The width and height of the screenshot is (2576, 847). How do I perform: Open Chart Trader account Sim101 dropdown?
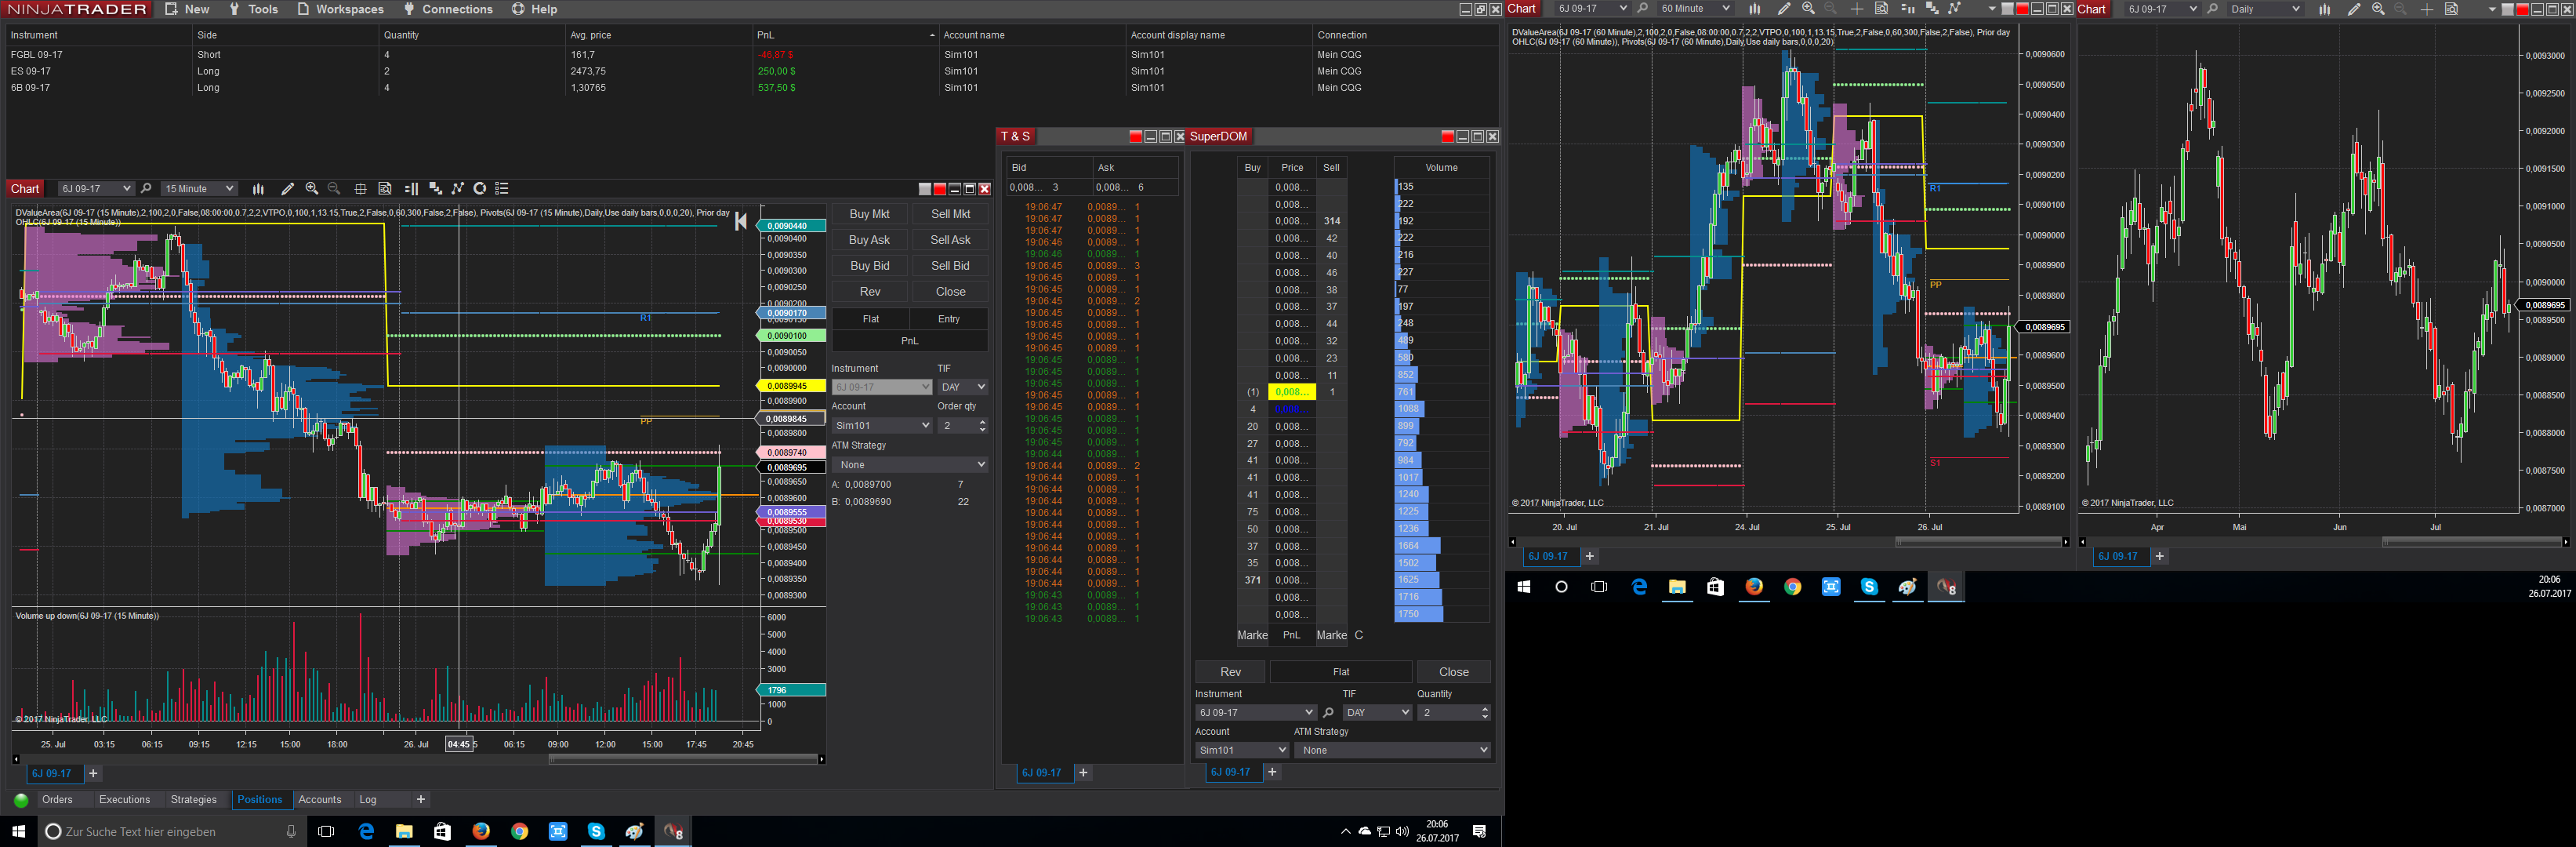pyautogui.click(x=881, y=426)
